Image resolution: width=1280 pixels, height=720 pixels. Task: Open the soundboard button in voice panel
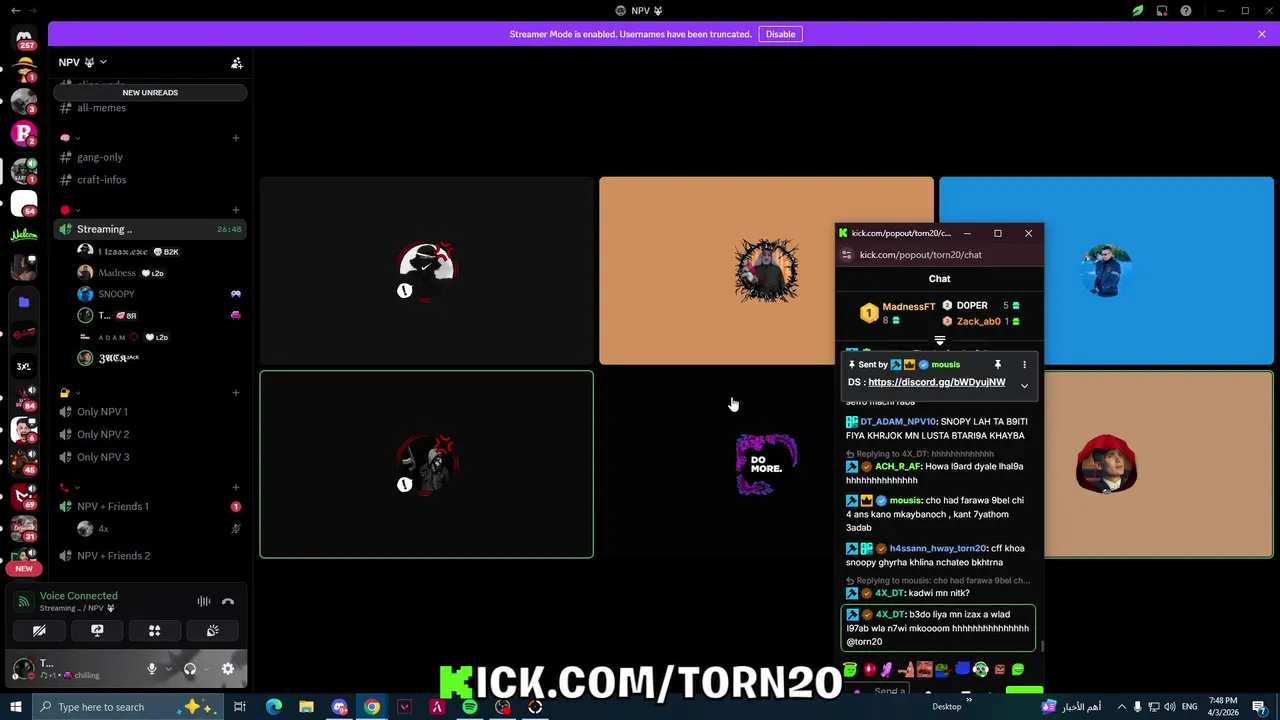[x=212, y=631]
